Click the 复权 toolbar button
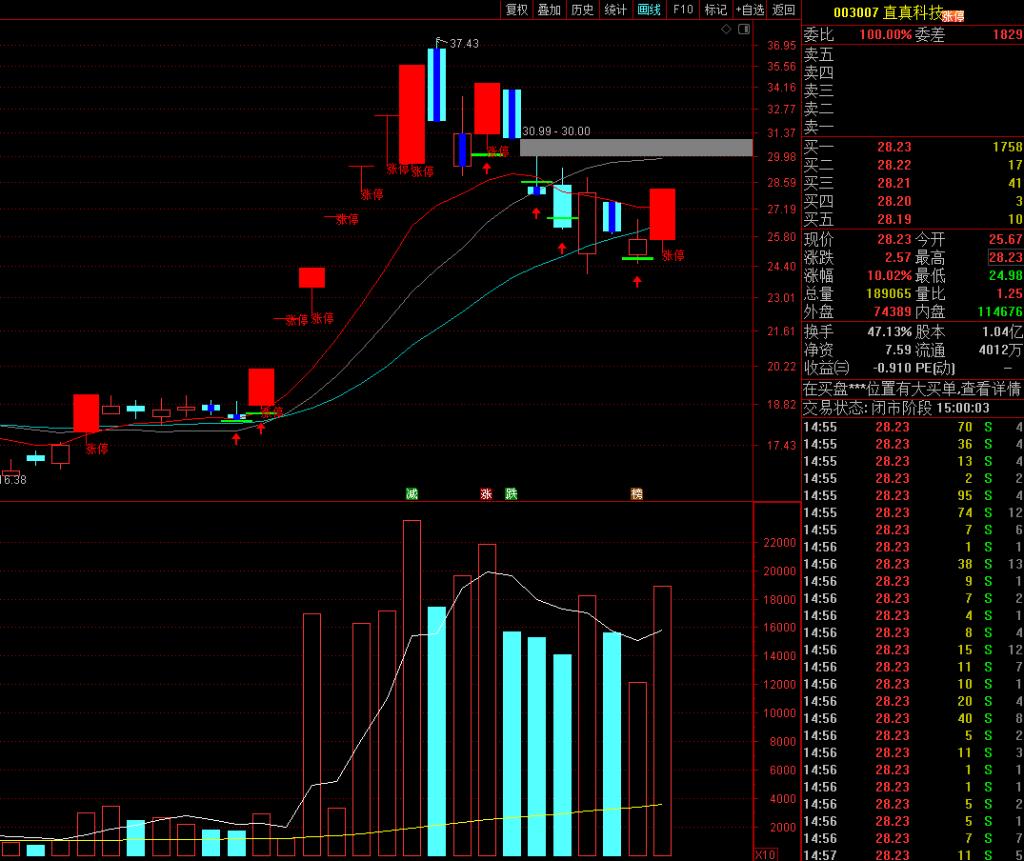 coord(516,10)
